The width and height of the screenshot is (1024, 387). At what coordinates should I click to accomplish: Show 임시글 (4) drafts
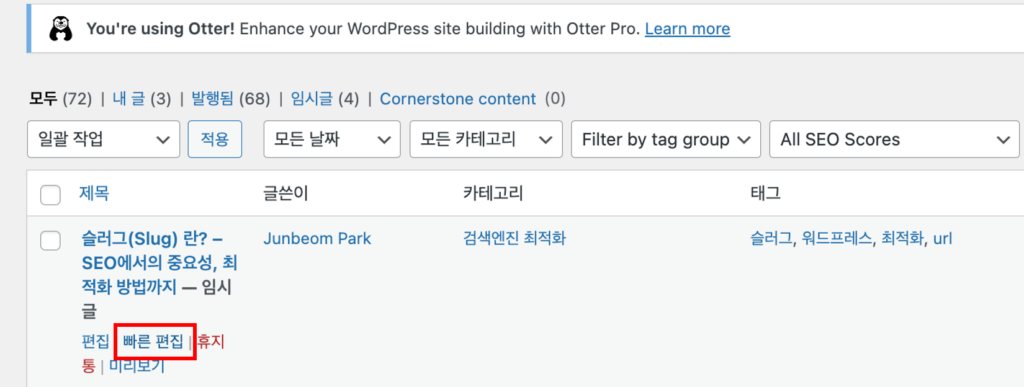pos(325,99)
